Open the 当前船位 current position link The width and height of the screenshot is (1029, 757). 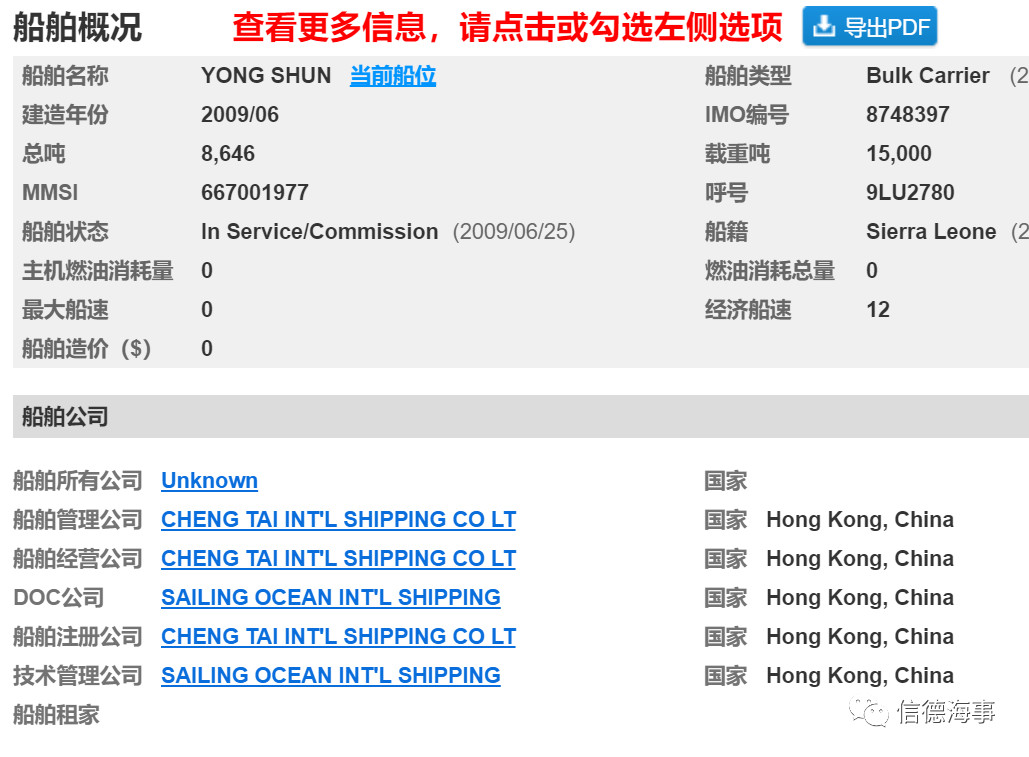pyautogui.click(x=392, y=75)
